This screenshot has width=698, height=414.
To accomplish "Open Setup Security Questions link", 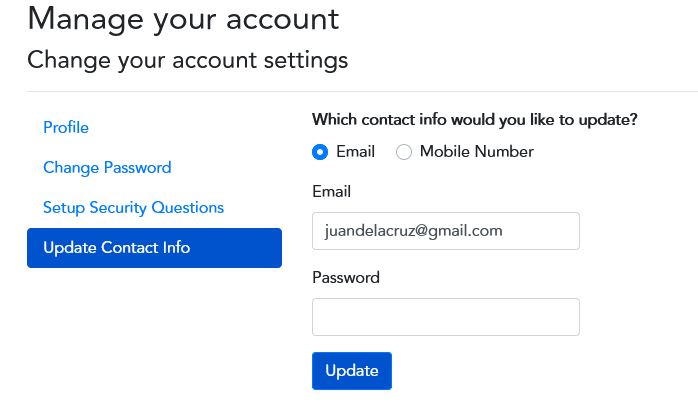I will 133,208.
